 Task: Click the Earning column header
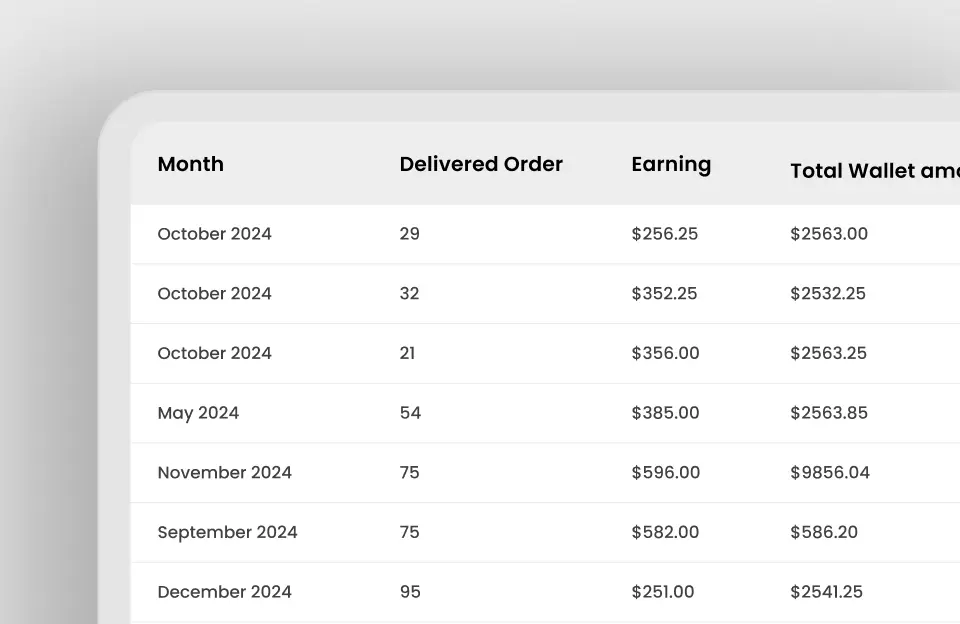671,165
